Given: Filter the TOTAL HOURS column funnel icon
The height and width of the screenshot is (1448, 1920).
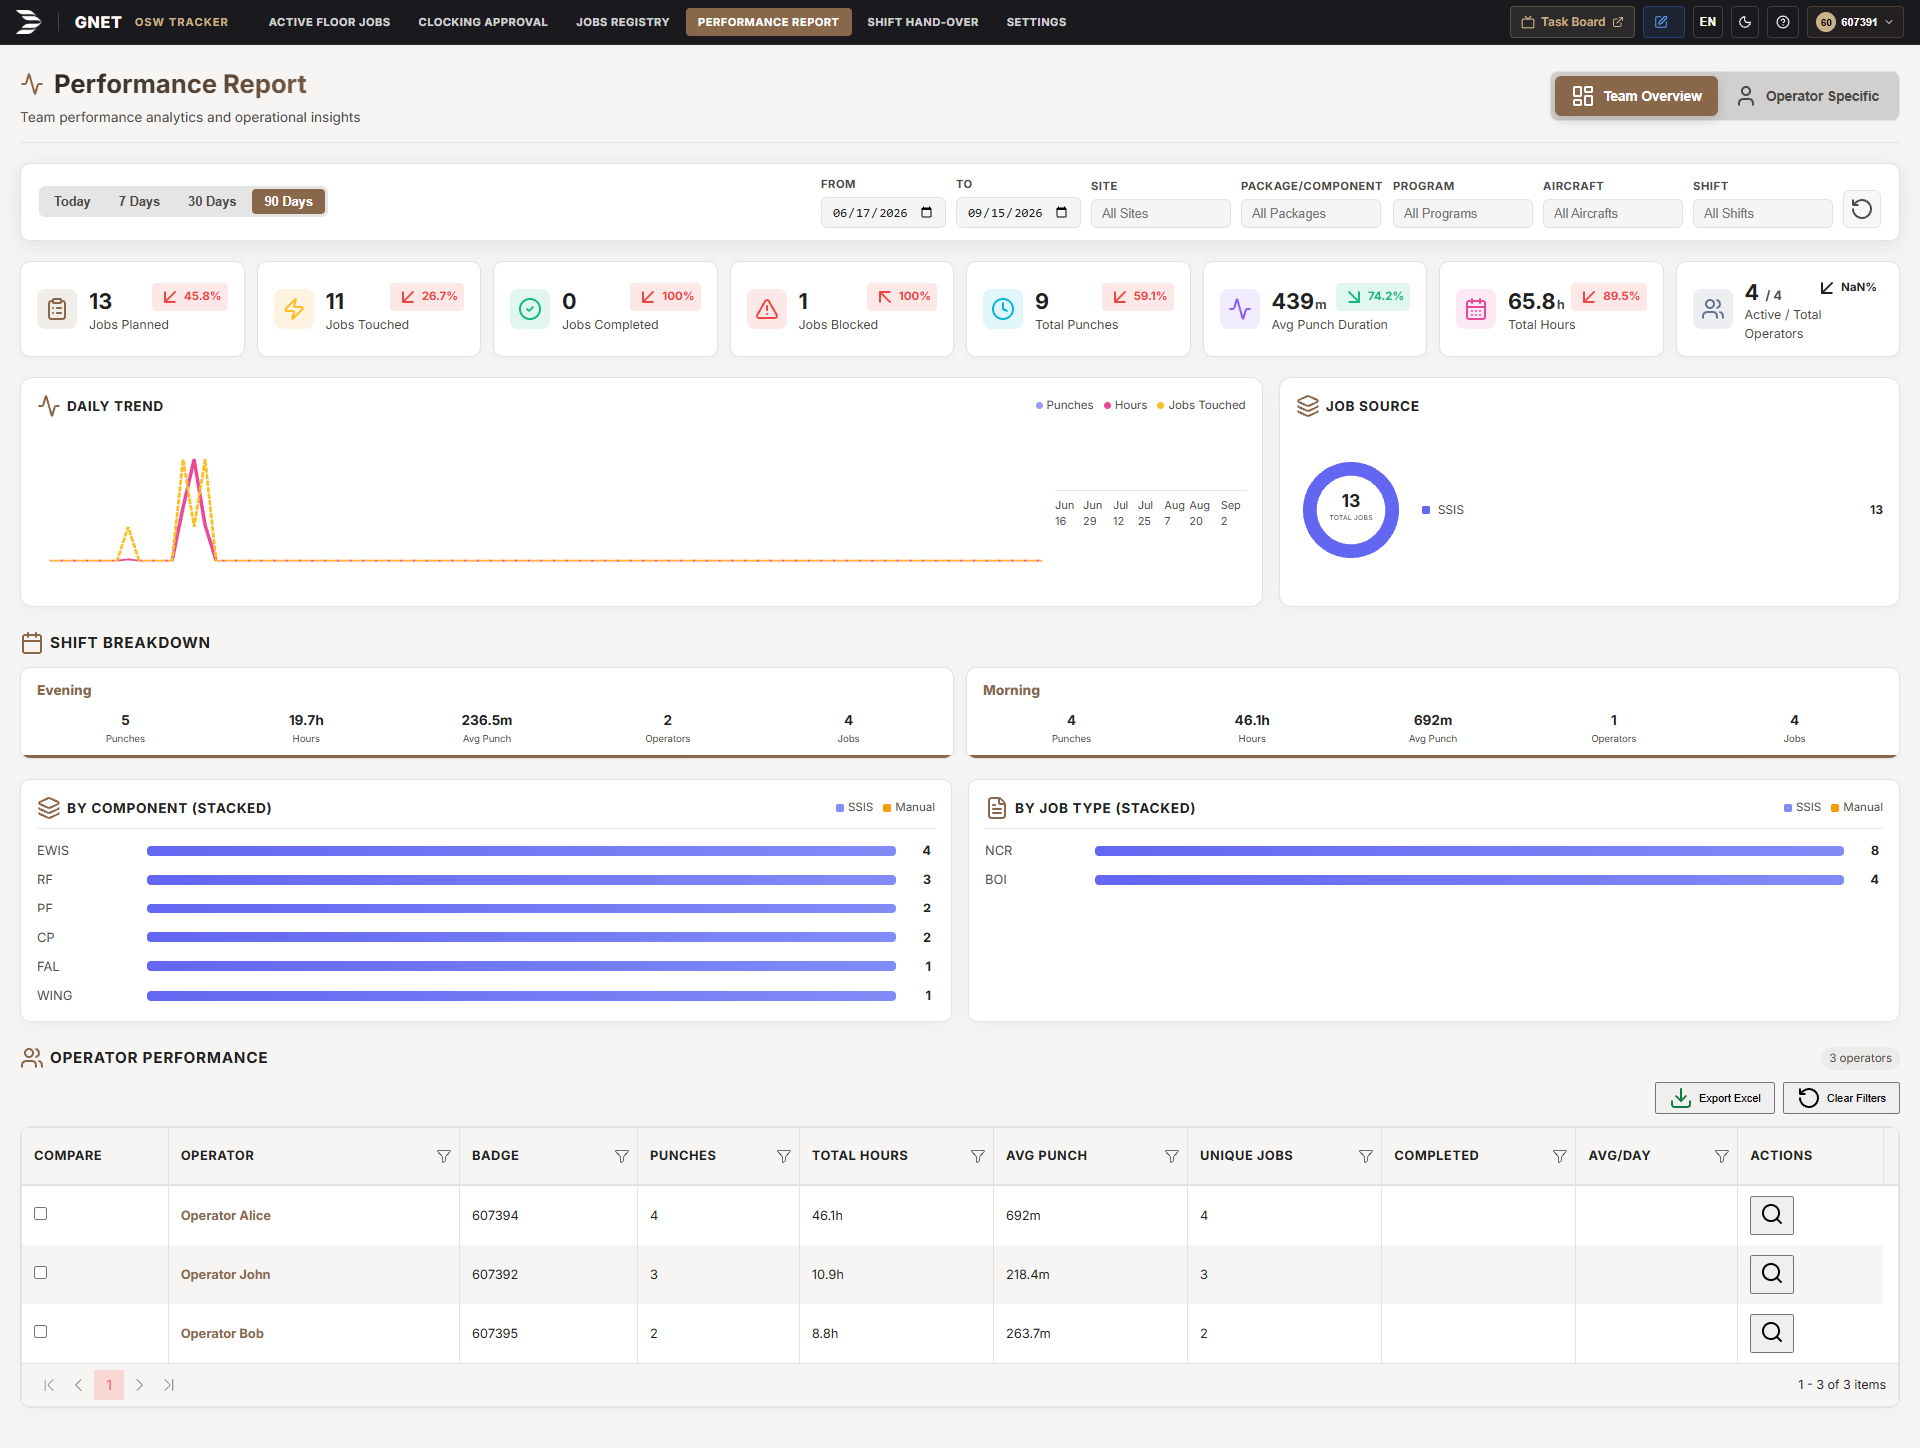Looking at the screenshot, I should click(977, 1156).
